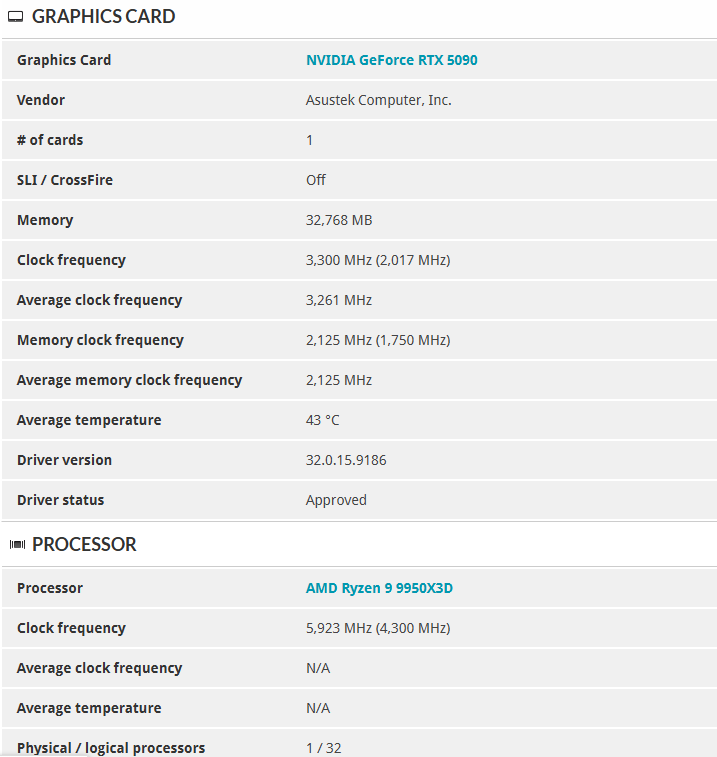Select driver version 32.0.15.9186 text

click(x=346, y=460)
